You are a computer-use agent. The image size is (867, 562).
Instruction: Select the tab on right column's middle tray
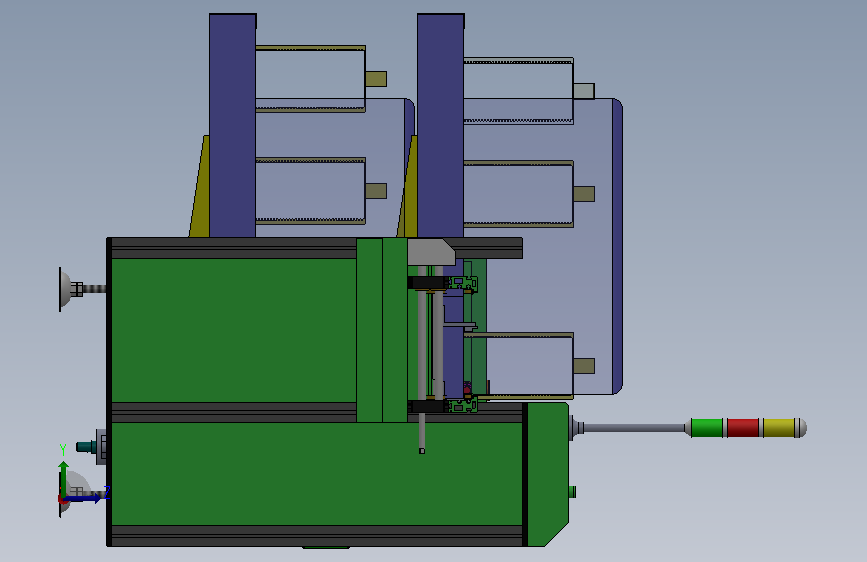click(584, 194)
